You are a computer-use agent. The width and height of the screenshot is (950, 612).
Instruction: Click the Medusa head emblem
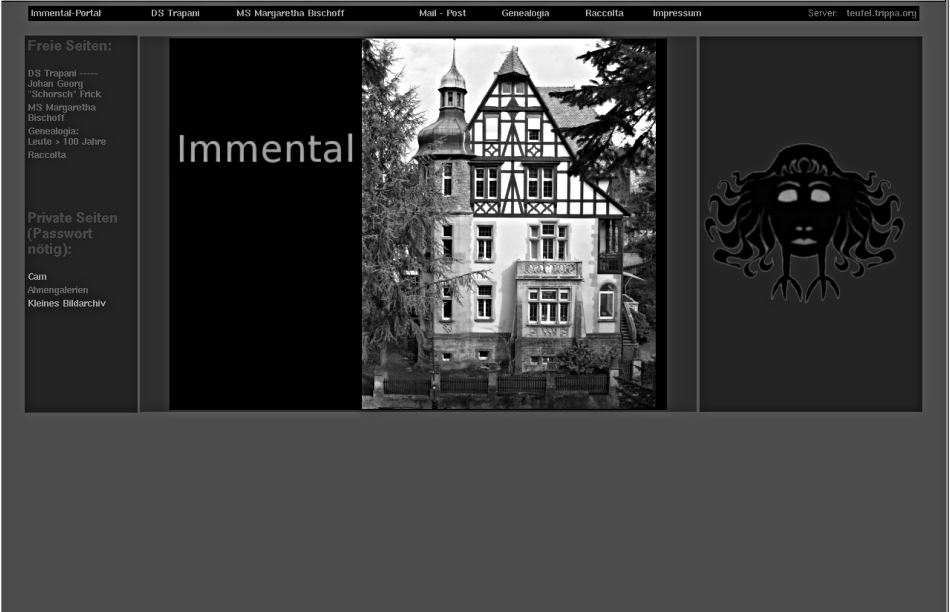805,222
